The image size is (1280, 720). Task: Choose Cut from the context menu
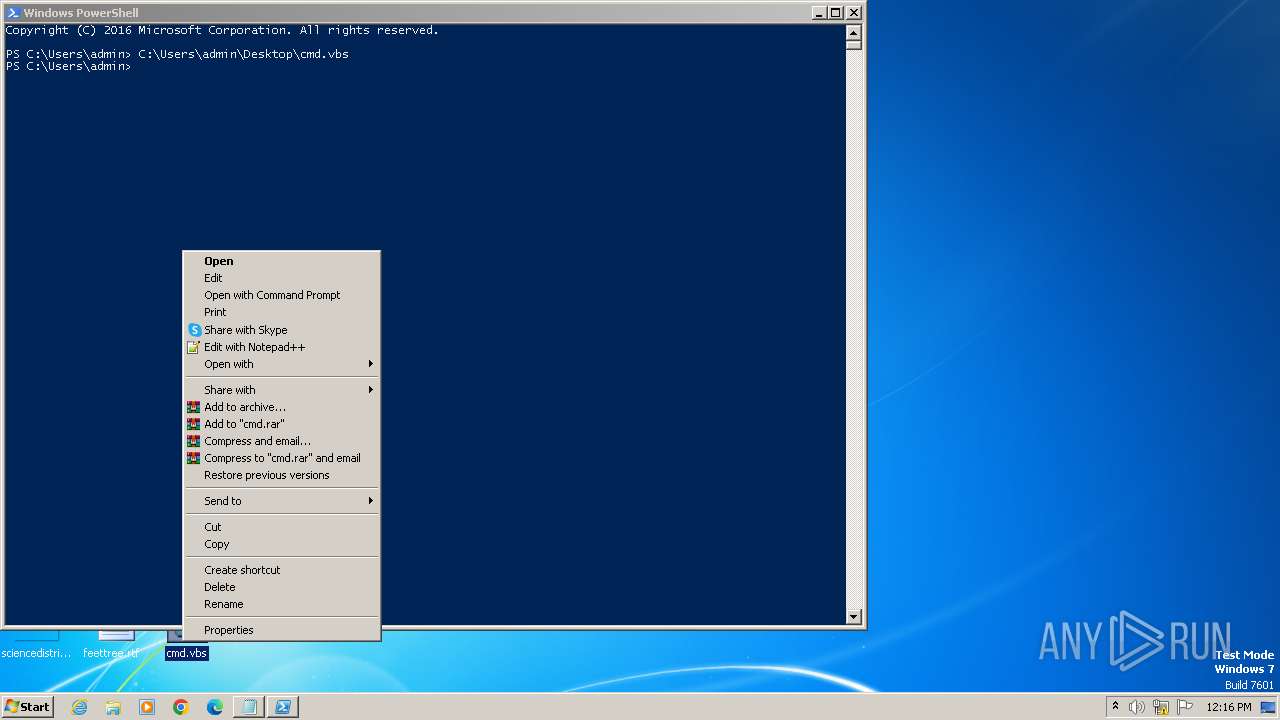click(x=281, y=527)
